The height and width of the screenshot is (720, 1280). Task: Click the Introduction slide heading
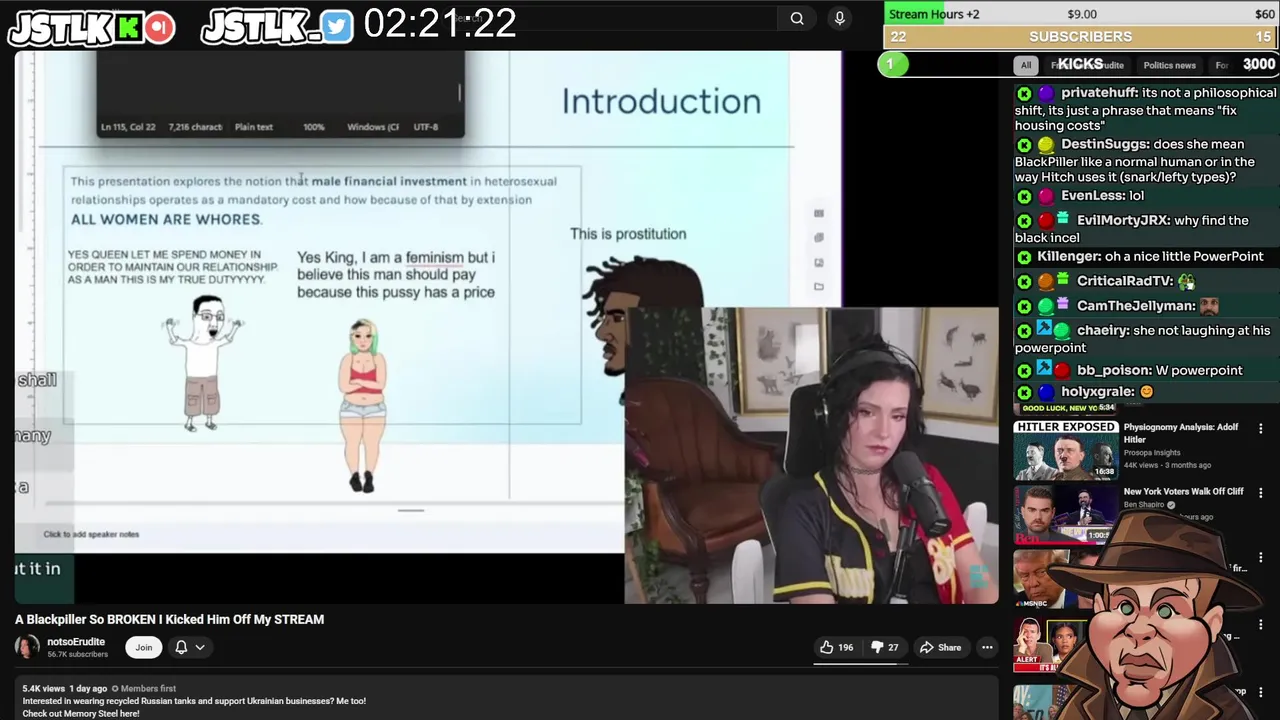pos(661,101)
